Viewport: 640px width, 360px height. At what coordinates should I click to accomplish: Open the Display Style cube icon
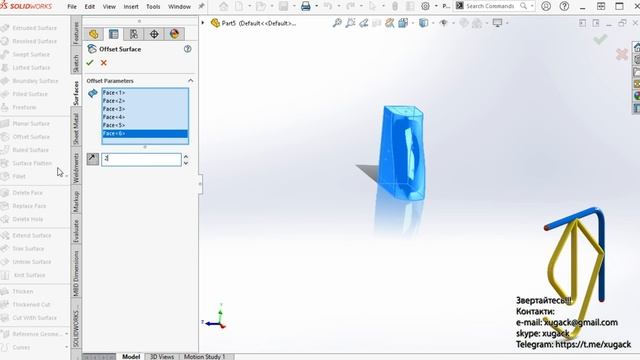(x=424, y=23)
